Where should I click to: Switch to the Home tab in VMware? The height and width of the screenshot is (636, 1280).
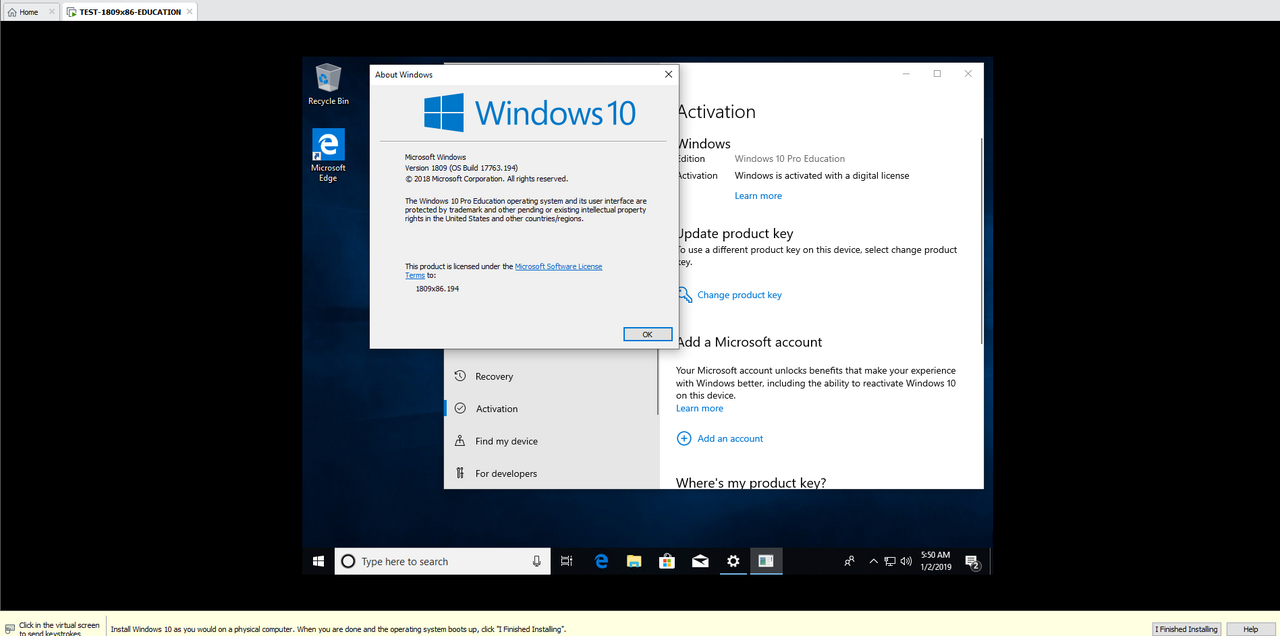coord(30,12)
